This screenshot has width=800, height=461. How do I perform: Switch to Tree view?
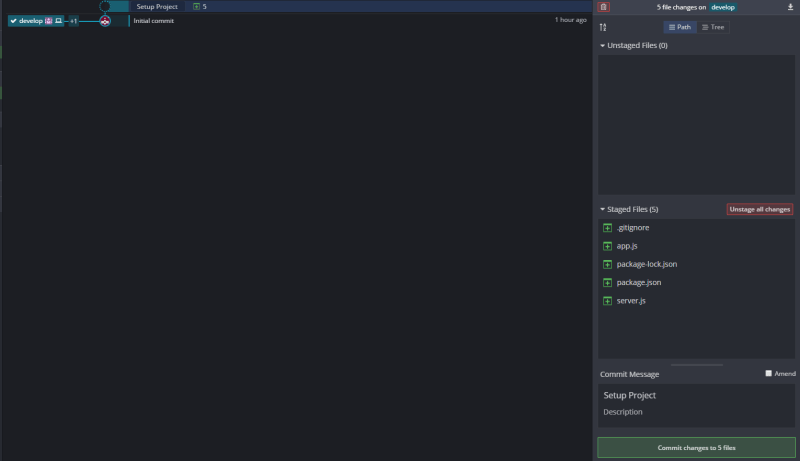[713, 27]
